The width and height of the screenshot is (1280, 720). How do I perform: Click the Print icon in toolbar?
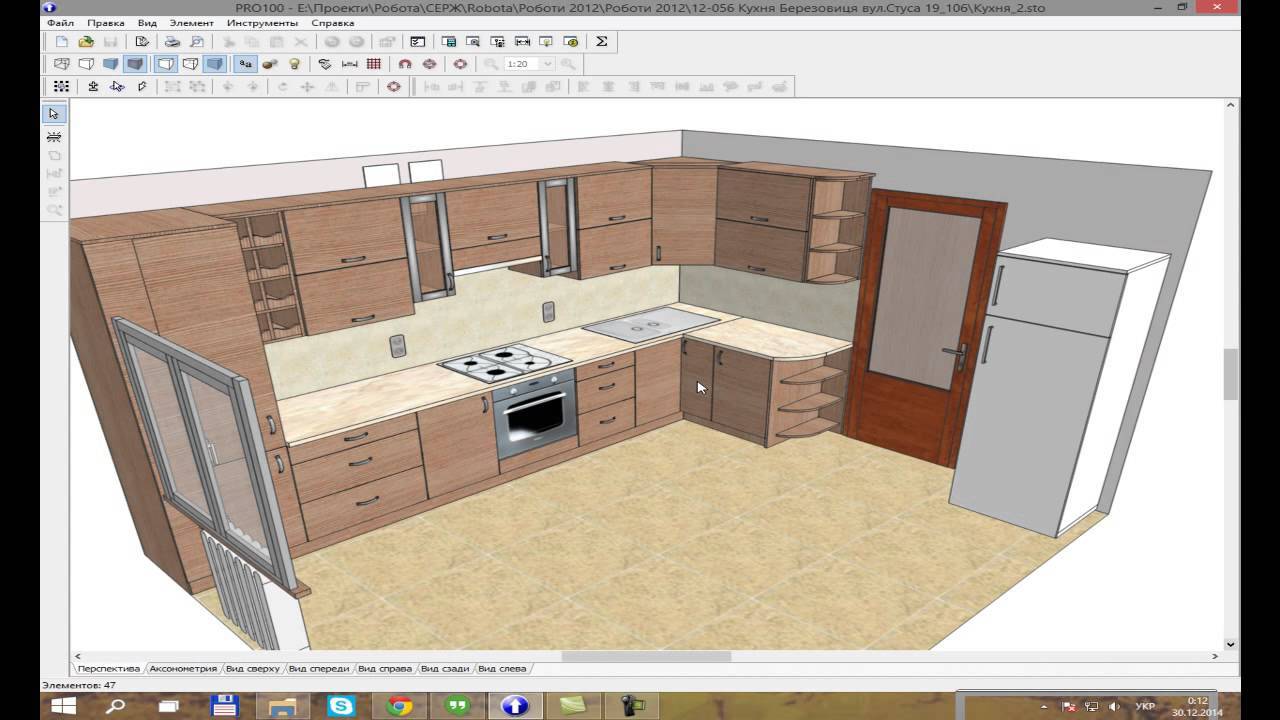172,42
